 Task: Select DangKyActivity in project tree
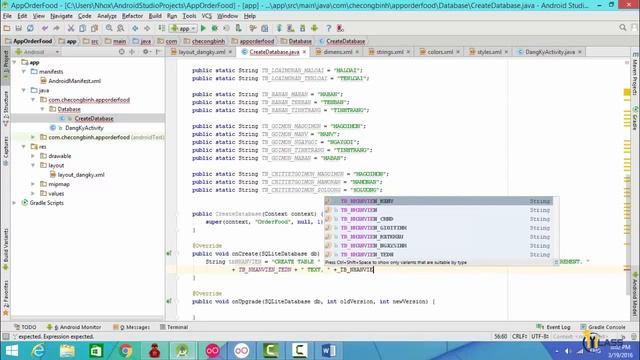click(84, 128)
